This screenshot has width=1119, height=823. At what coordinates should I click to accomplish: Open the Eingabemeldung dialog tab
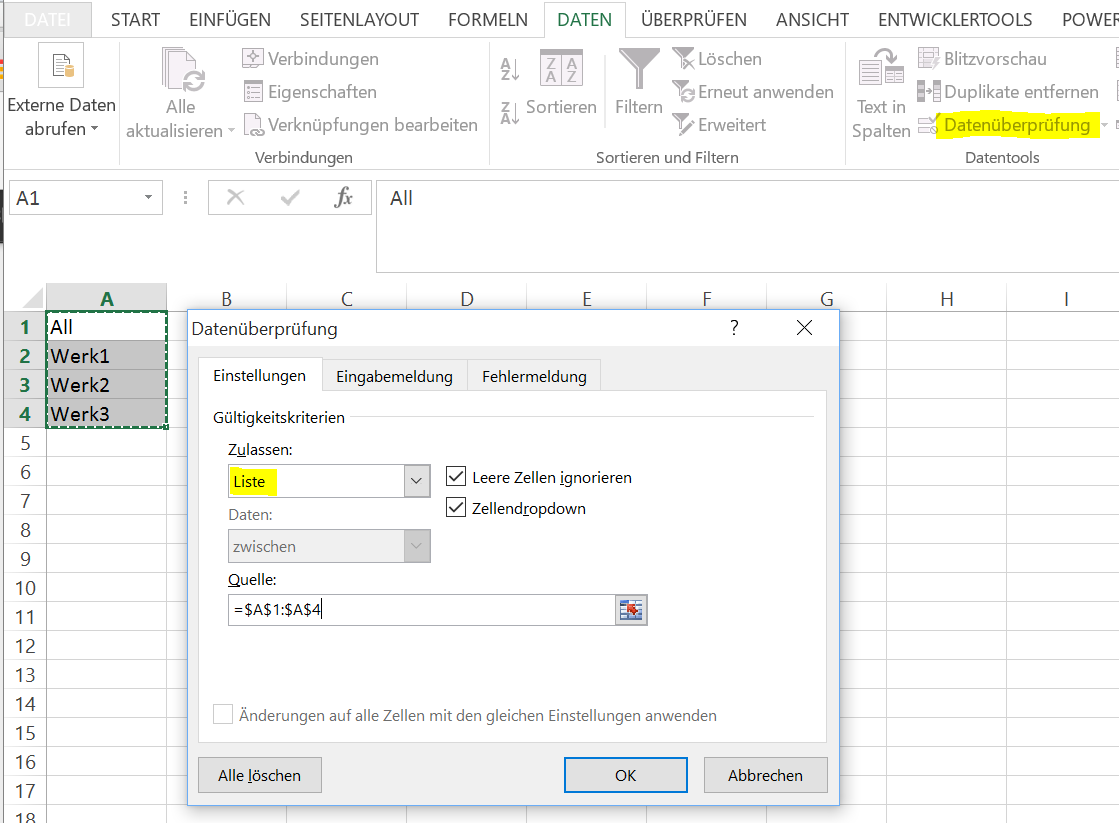395,376
